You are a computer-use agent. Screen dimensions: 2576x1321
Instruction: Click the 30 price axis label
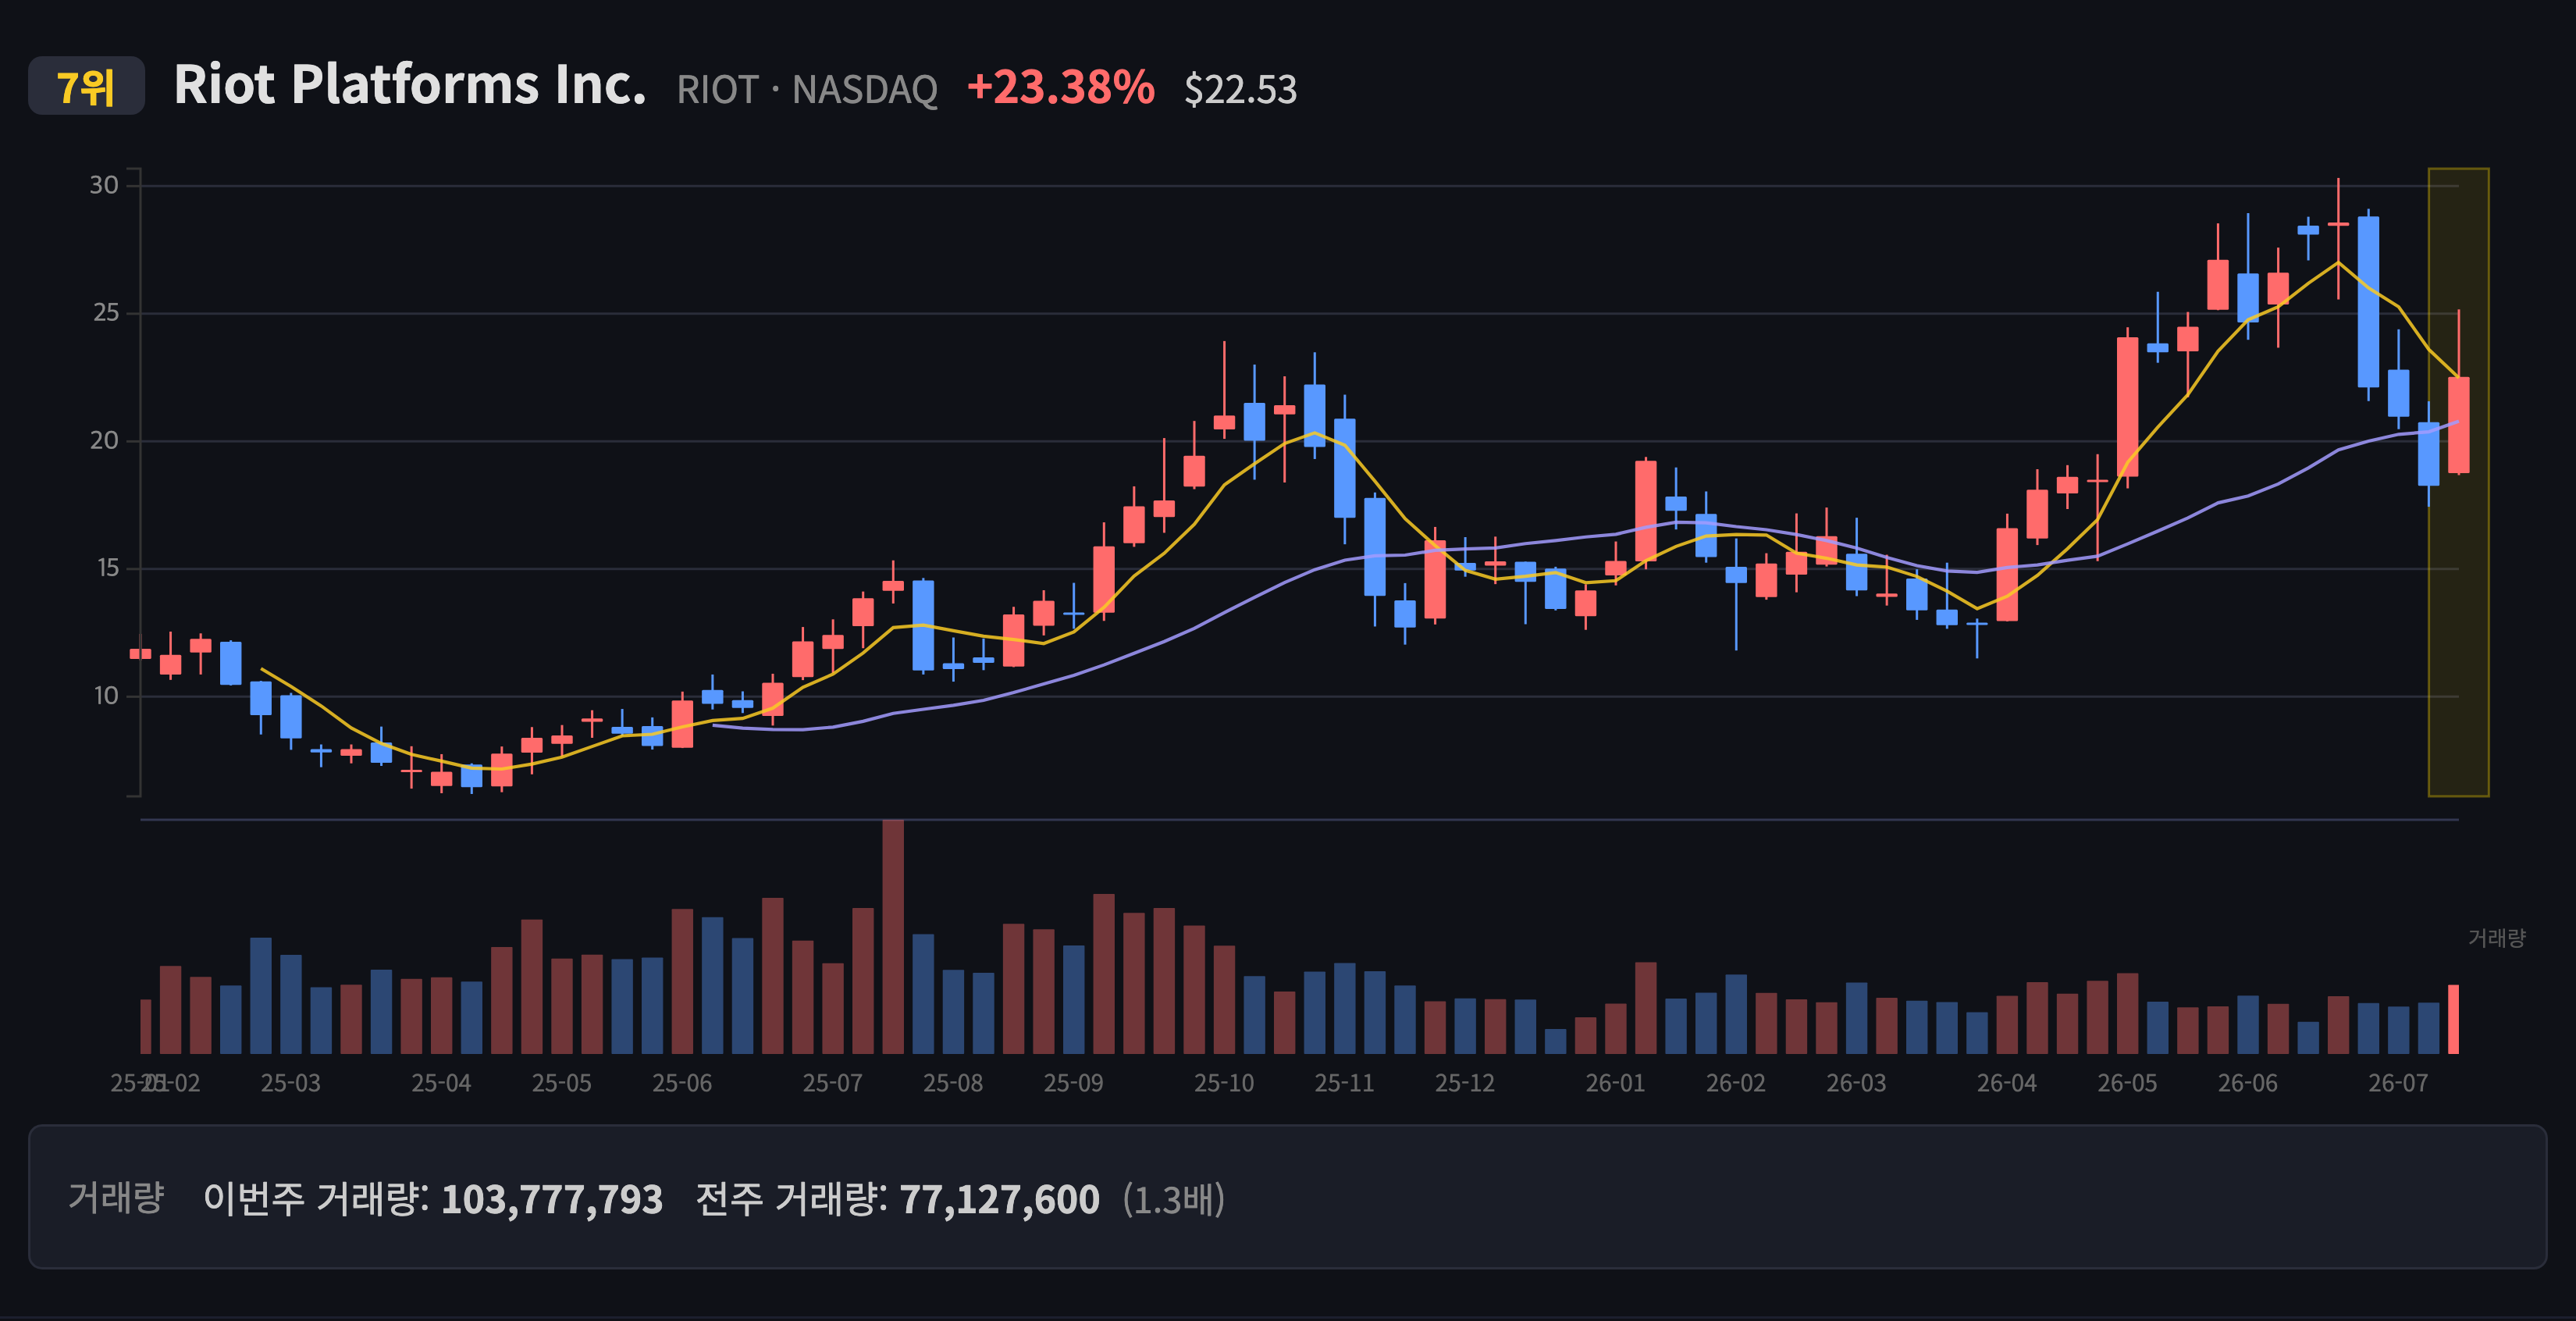(x=104, y=185)
